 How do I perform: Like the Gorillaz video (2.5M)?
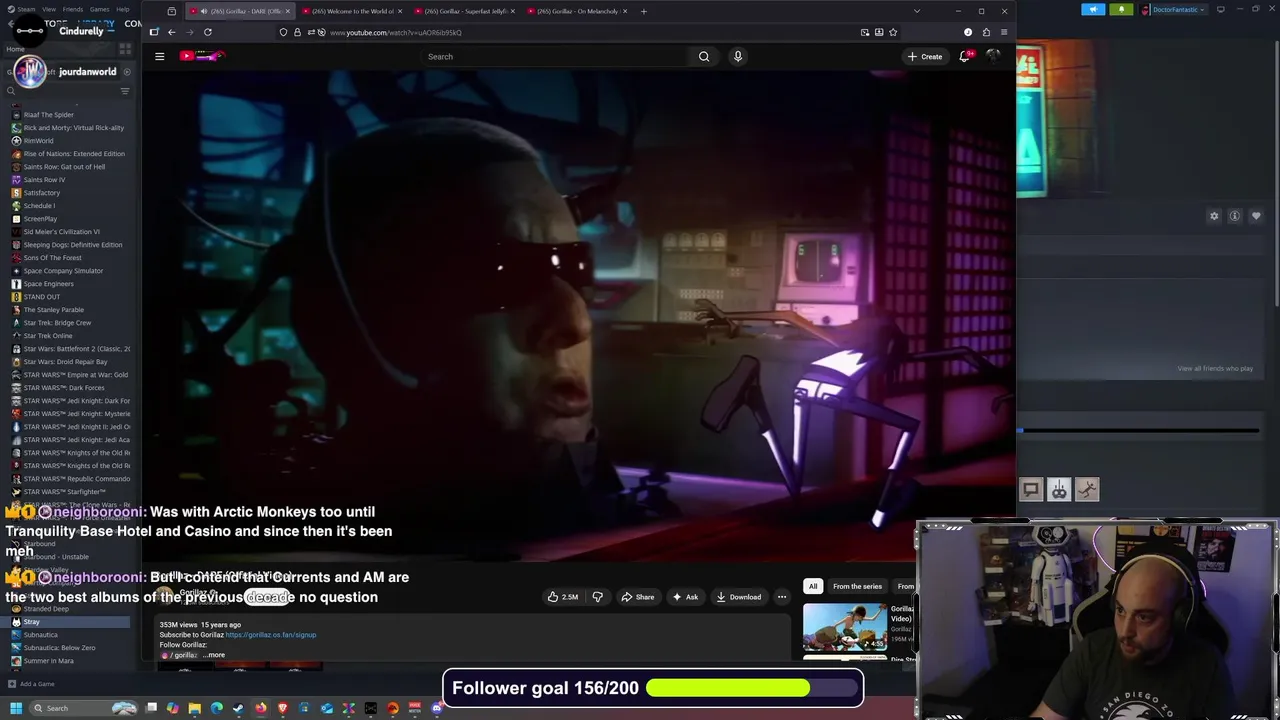click(x=562, y=597)
